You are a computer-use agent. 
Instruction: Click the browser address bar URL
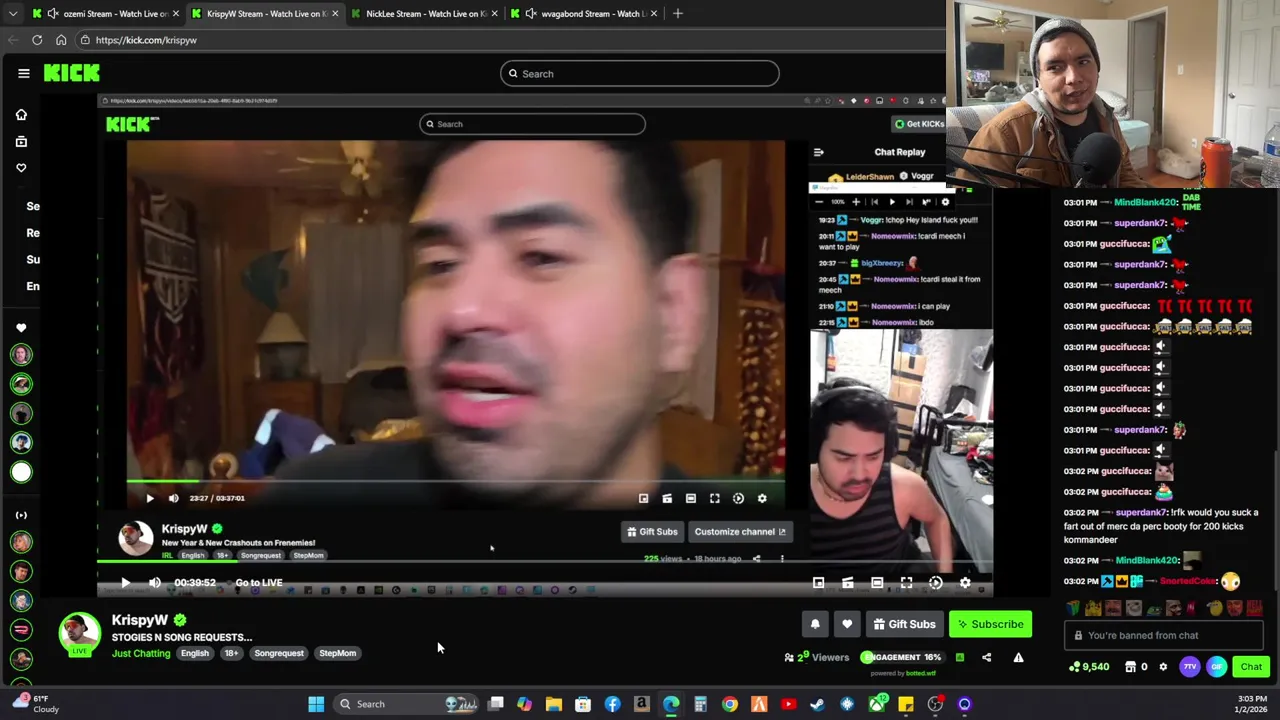(x=146, y=40)
